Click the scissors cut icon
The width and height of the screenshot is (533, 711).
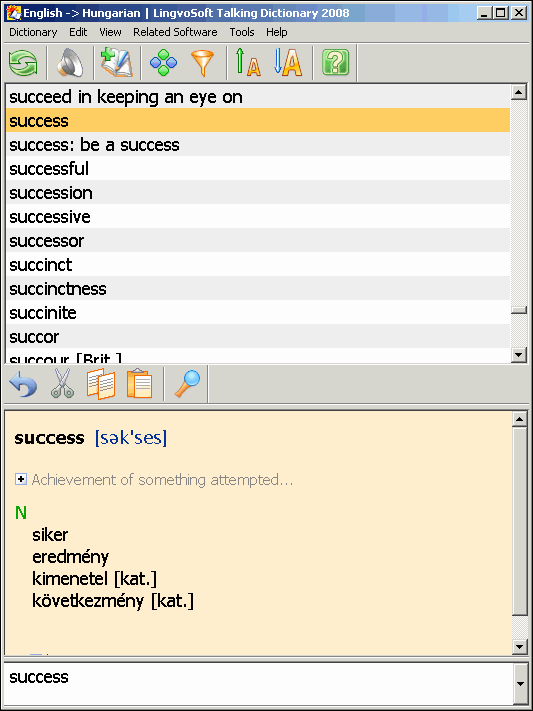[x=62, y=384]
